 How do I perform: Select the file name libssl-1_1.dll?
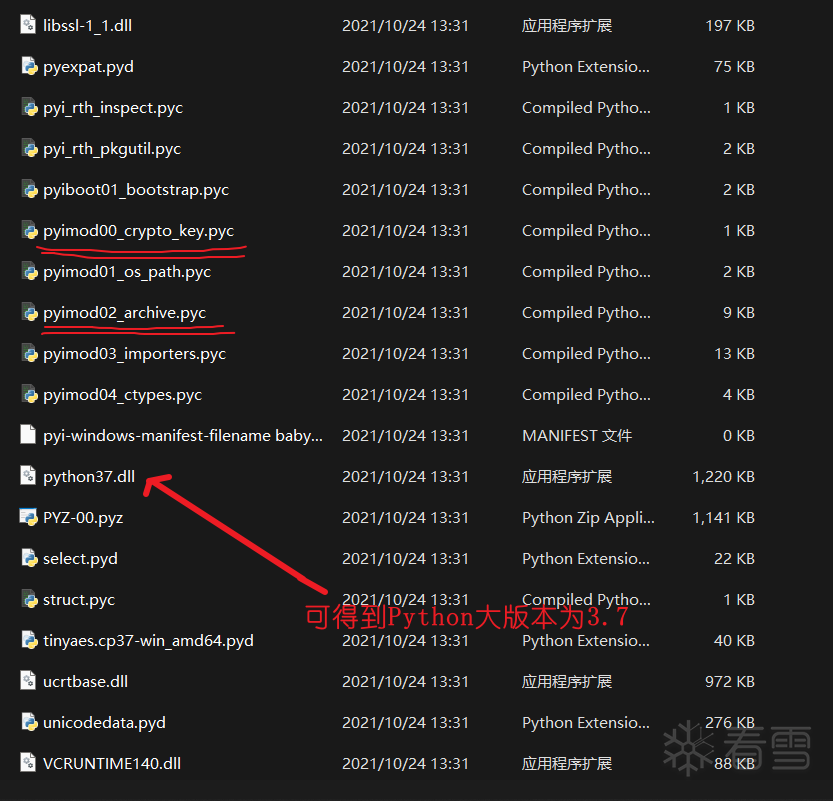[88, 25]
